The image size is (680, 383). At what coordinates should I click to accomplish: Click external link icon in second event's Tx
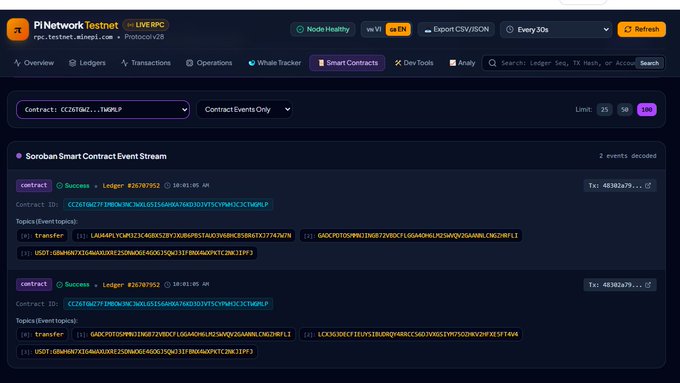click(648, 285)
